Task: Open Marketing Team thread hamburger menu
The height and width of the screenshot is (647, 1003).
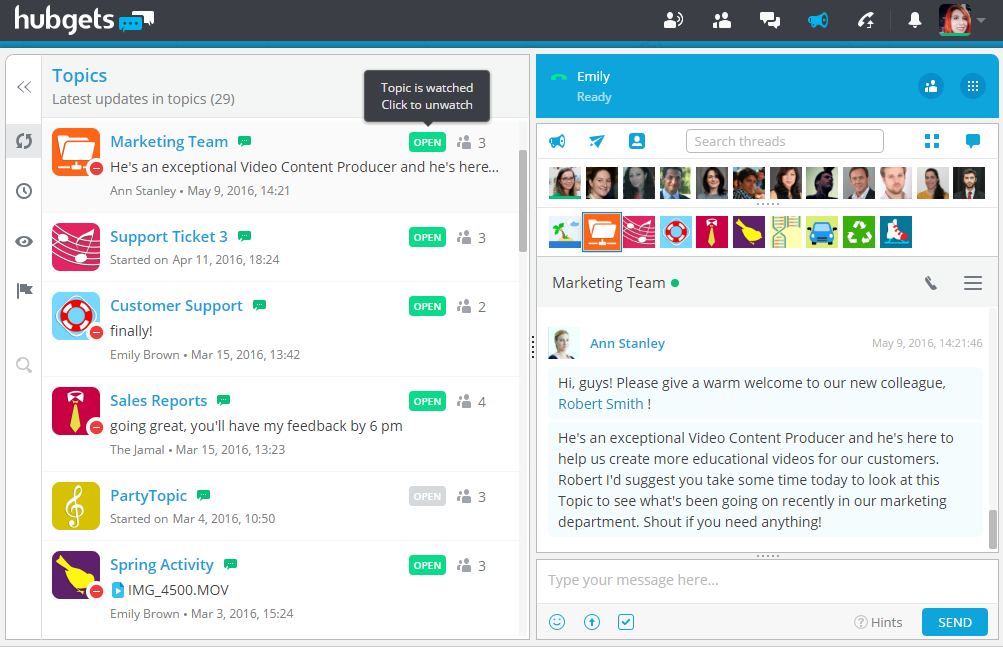Action: click(x=973, y=283)
